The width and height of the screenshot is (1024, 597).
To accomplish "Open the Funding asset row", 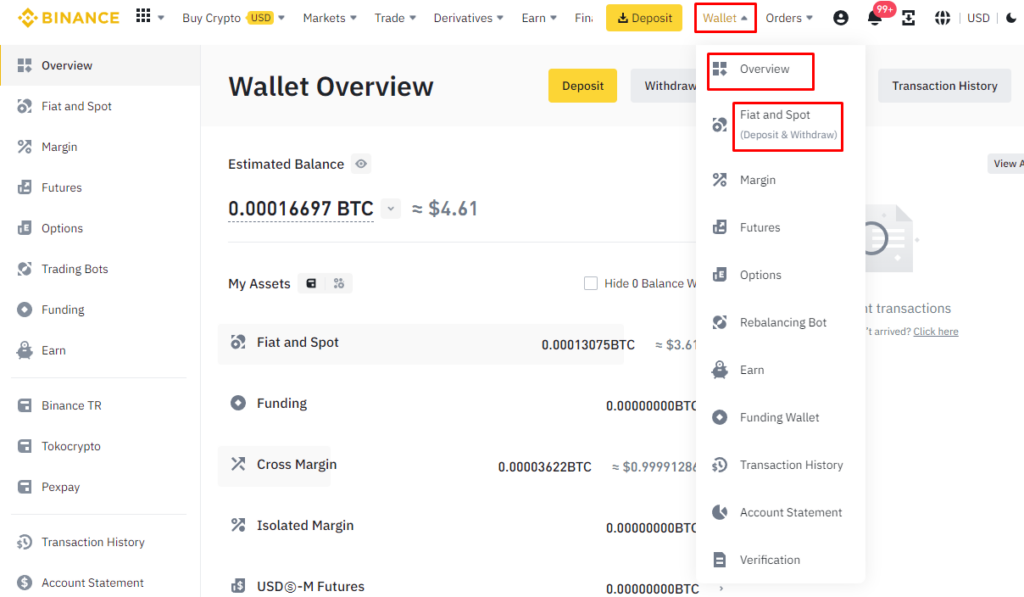I will pyautogui.click(x=457, y=404).
